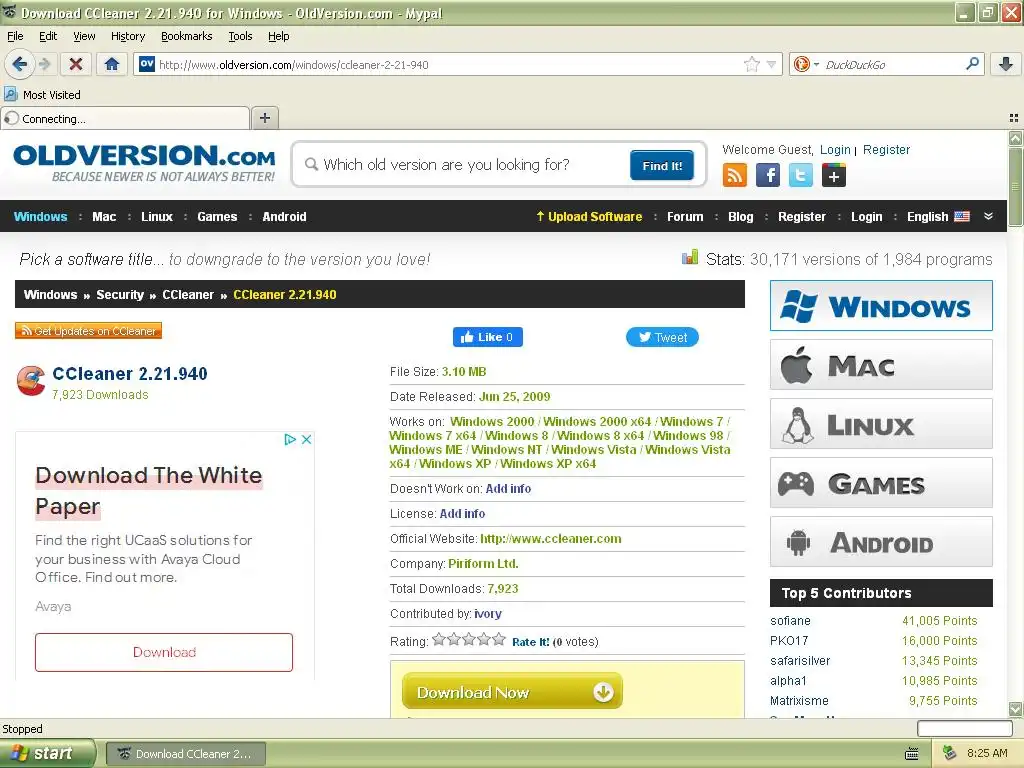Go back with the browser back arrow
Screen dimensions: 1024x768
click(x=20, y=64)
